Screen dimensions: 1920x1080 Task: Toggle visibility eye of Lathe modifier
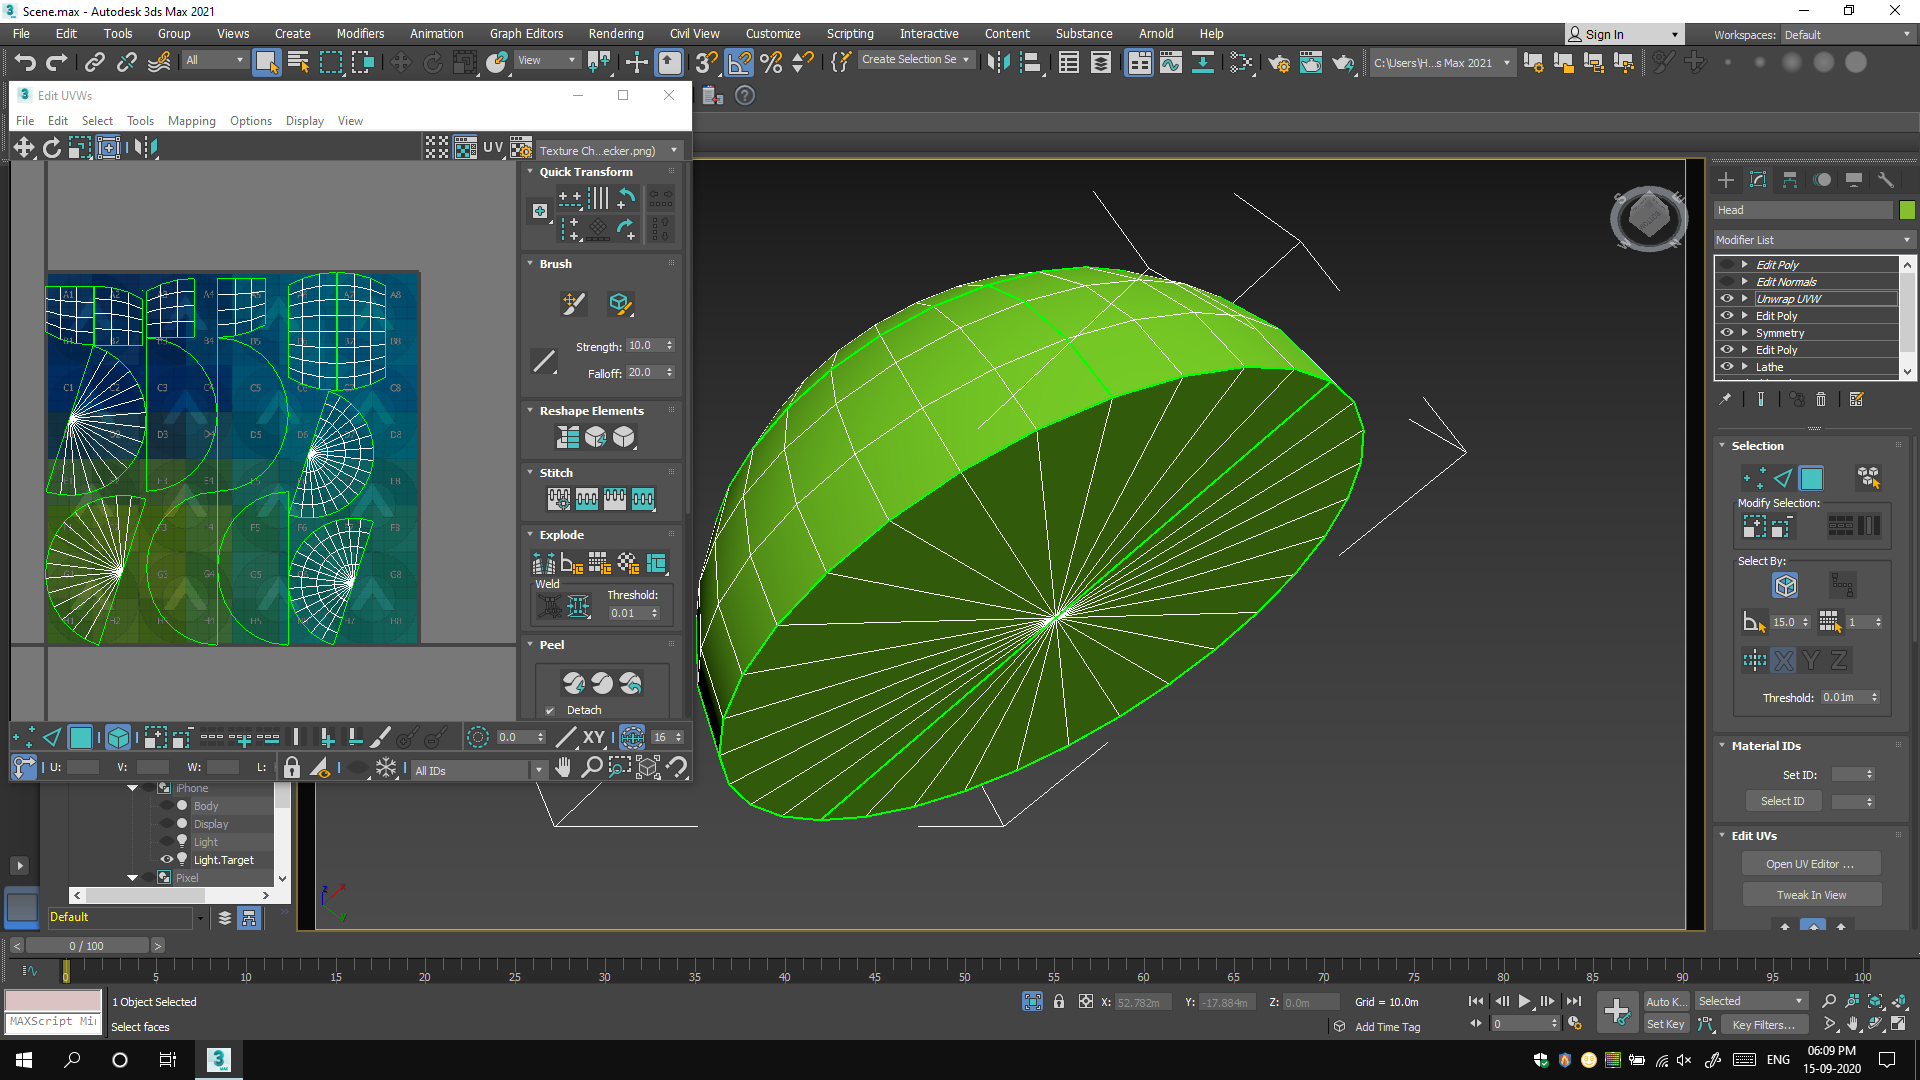click(x=1727, y=366)
